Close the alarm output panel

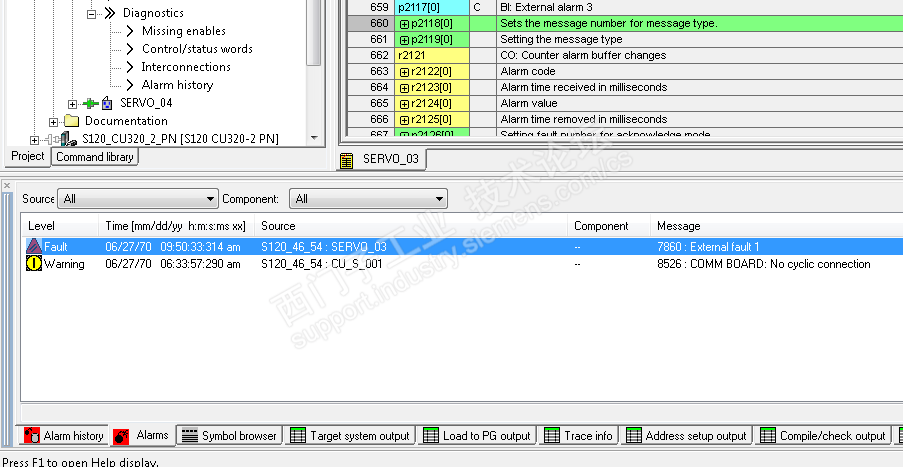[x=7, y=185]
